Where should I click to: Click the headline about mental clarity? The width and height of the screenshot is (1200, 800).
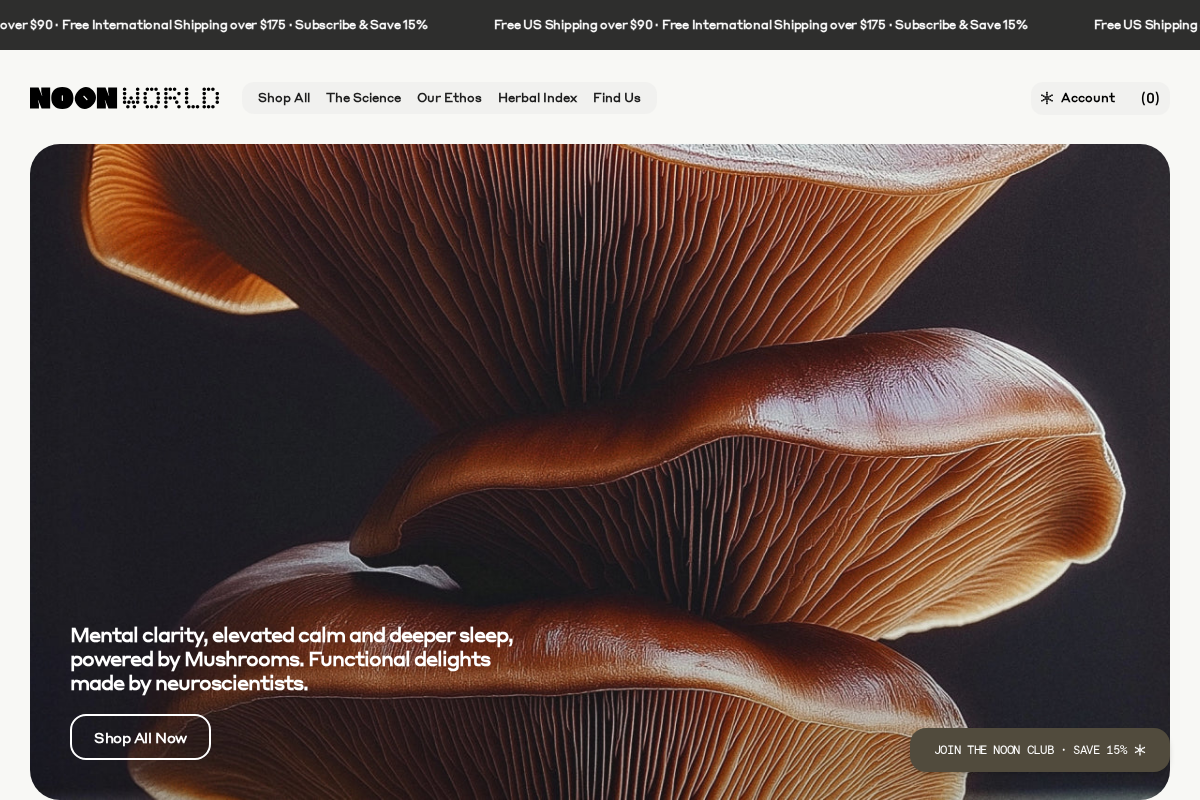[x=291, y=659]
